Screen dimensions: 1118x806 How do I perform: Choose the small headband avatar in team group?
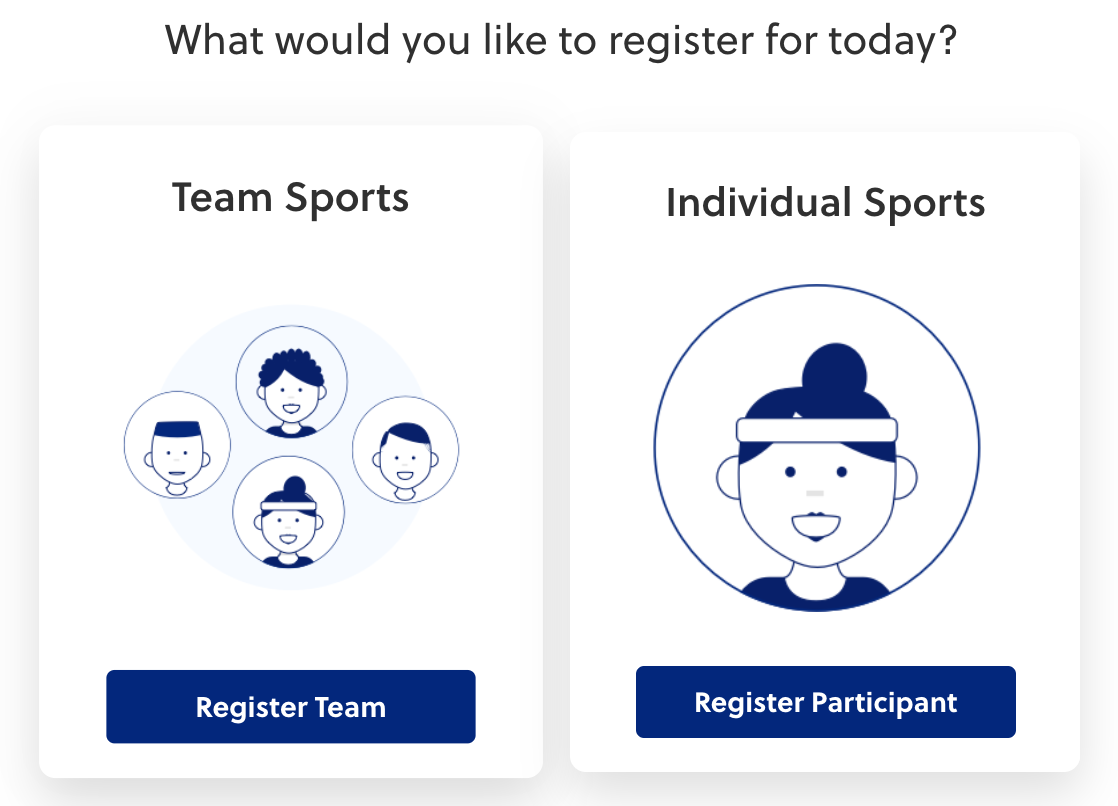pyautogui.click(x=288, y=513)
